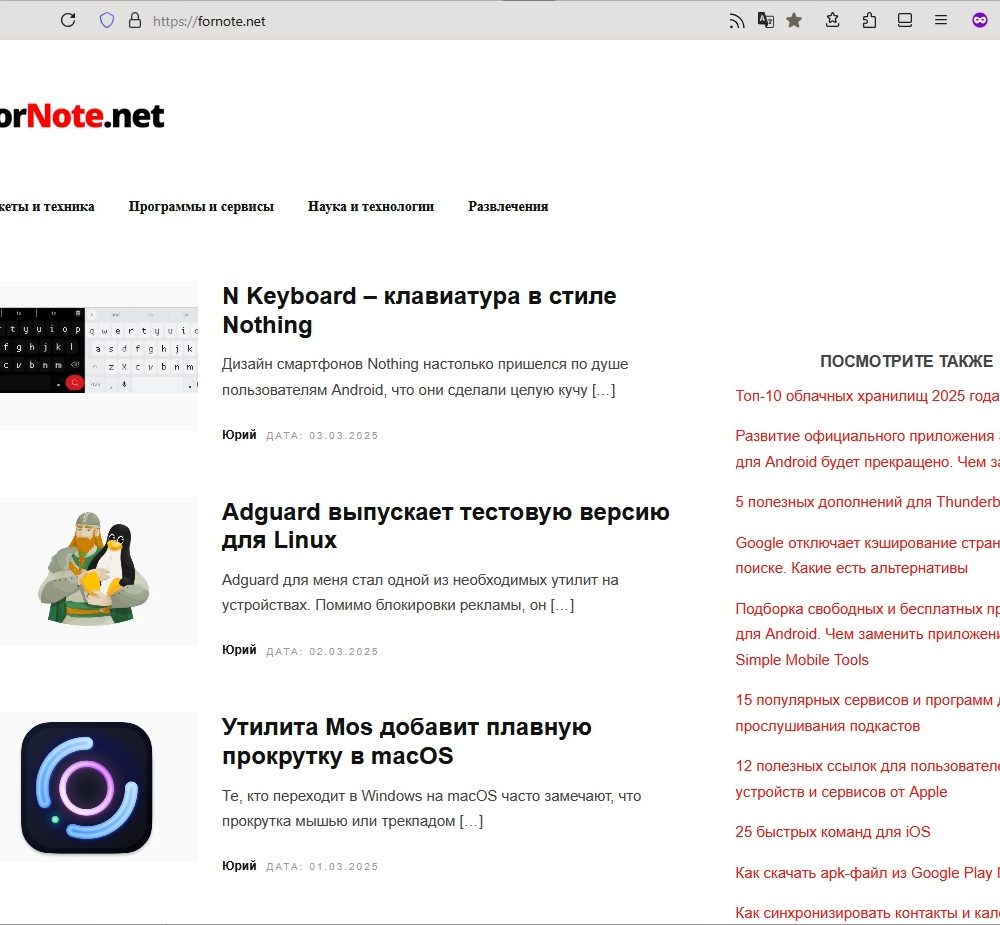
Task: Open sidebar link Как синхронизировать контакты
Action: pos(867,913)
